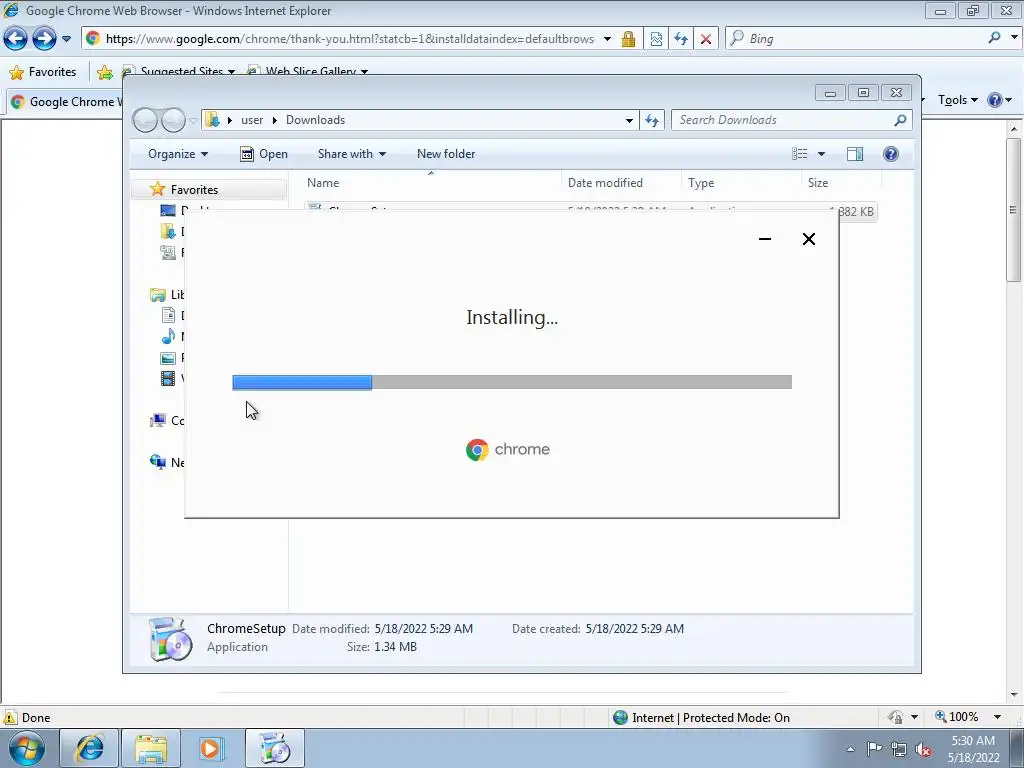Open the Organize menu
1024x768 pixels.
(178, 154)
